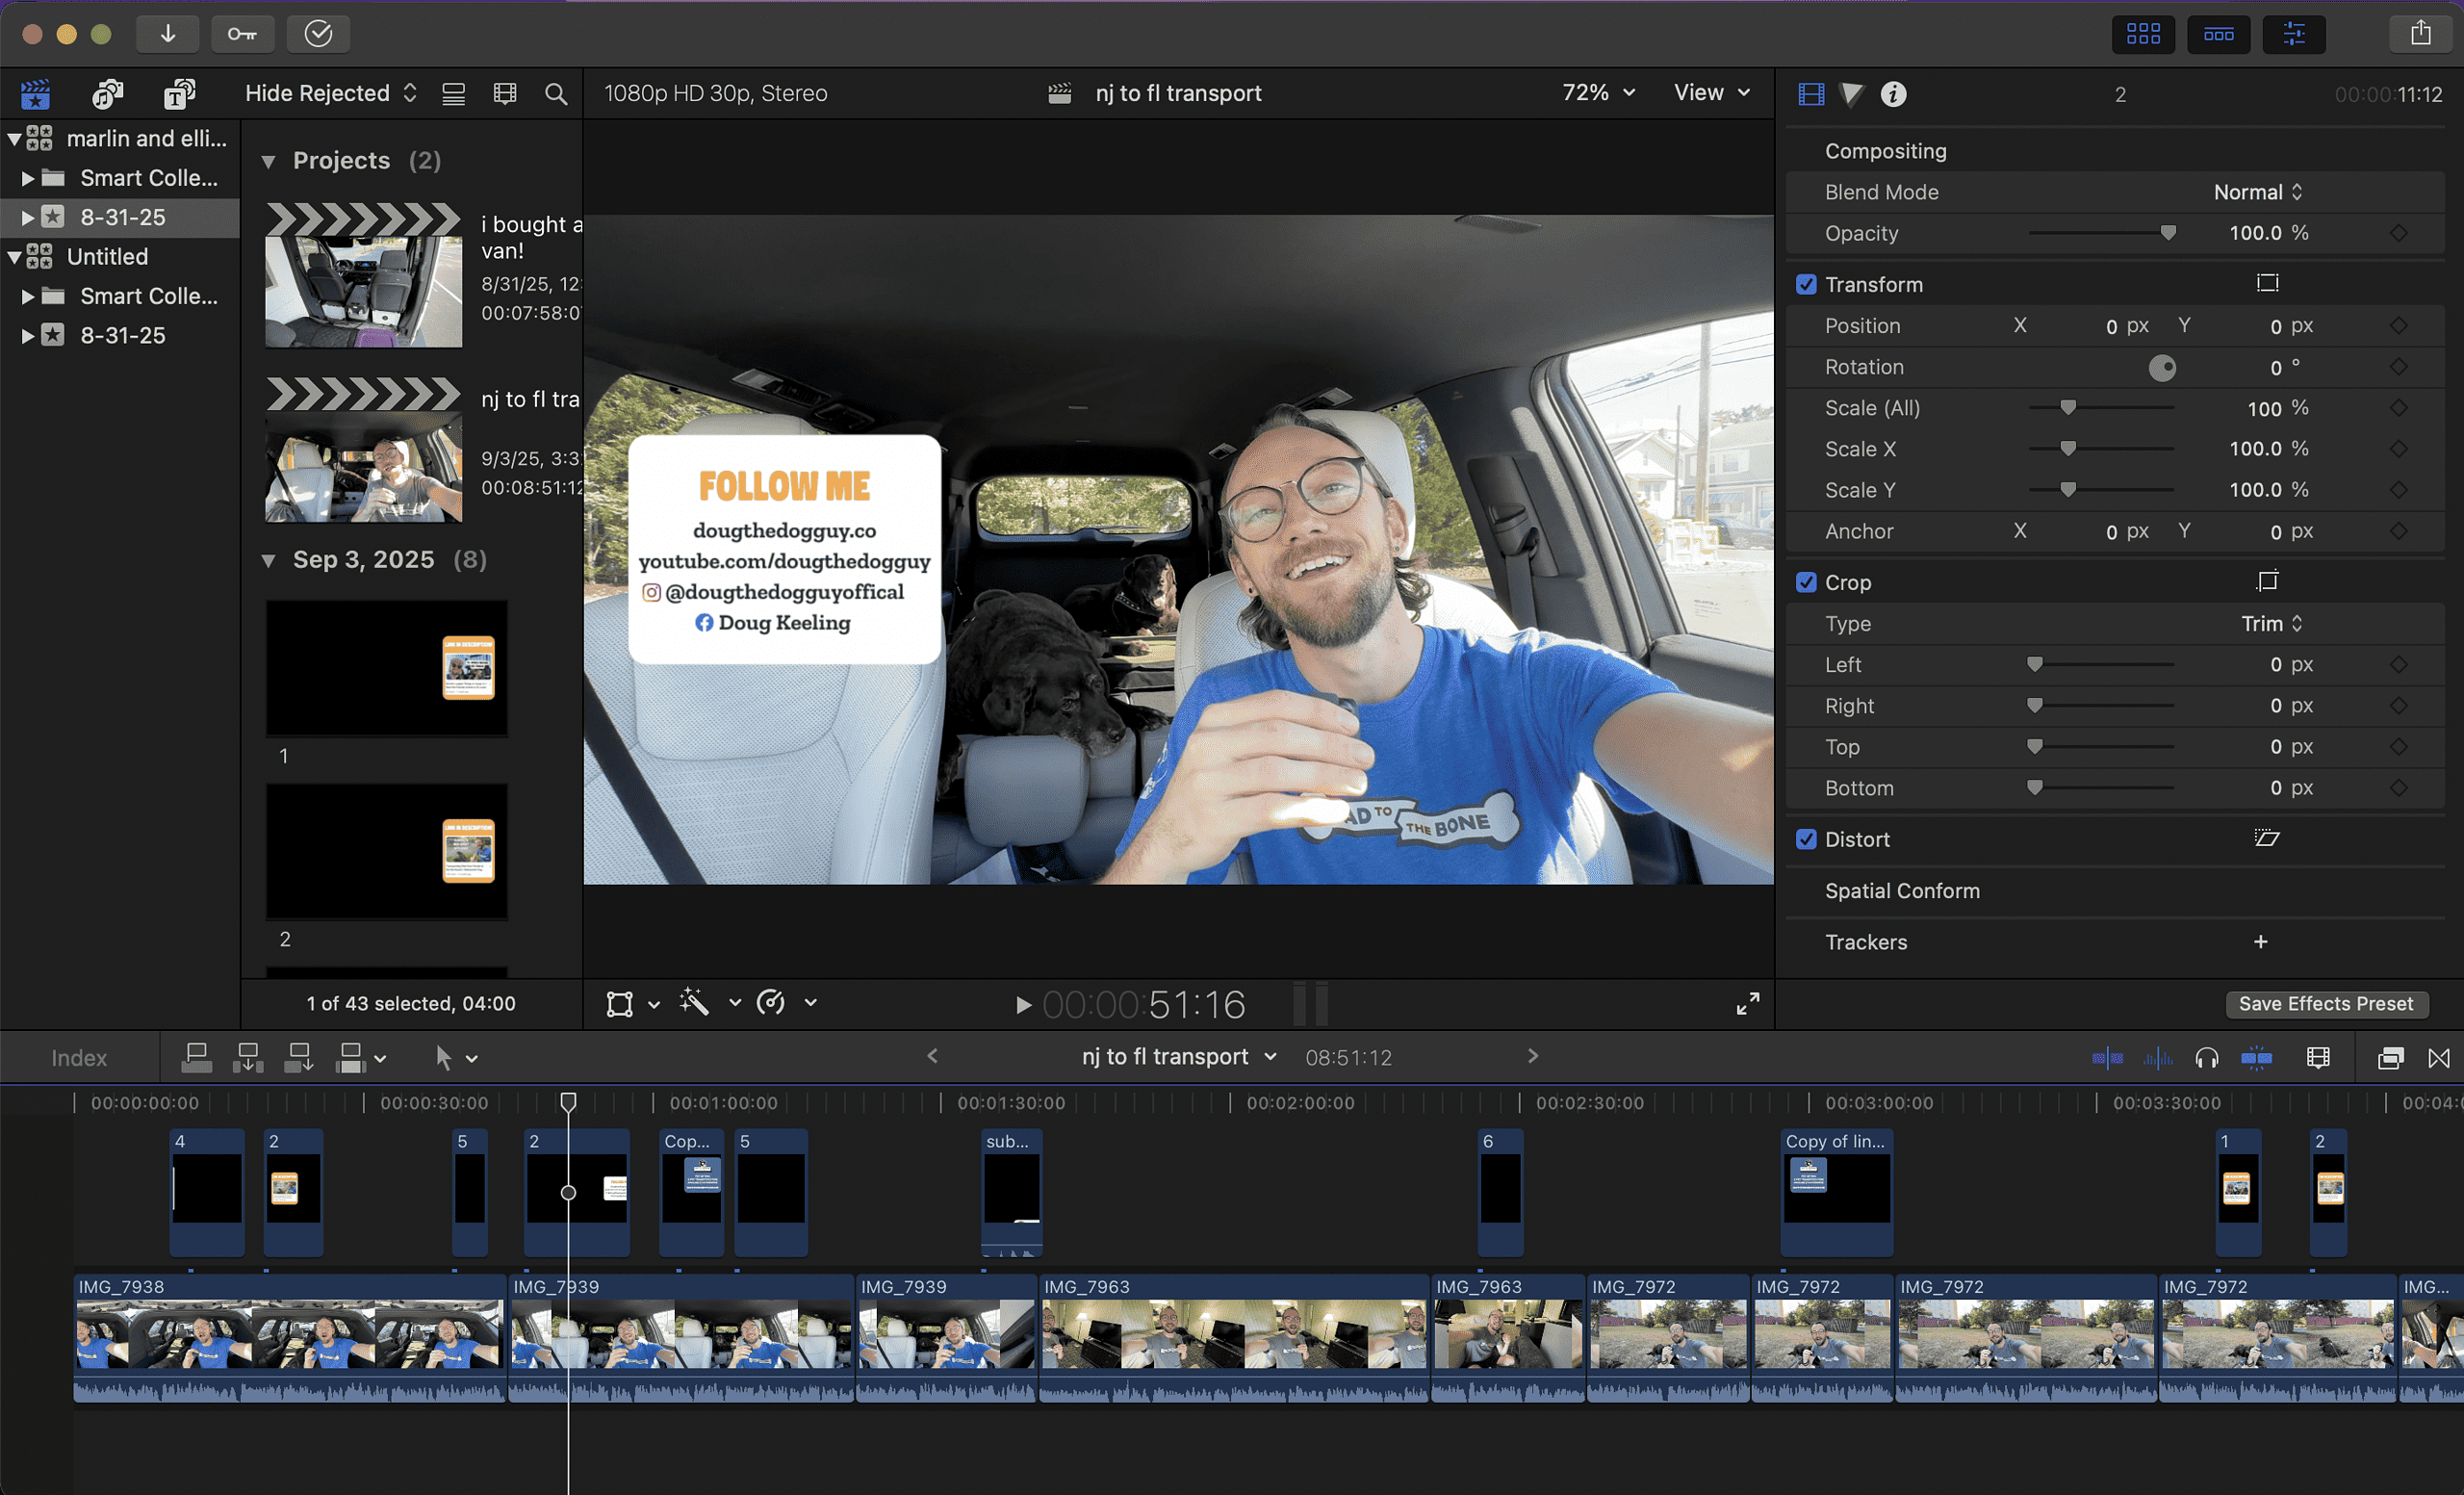The width and height of the screenshot is (2464, 1495).
Task: Click Save Effects Preset button
Action: click(2325, 1004)
